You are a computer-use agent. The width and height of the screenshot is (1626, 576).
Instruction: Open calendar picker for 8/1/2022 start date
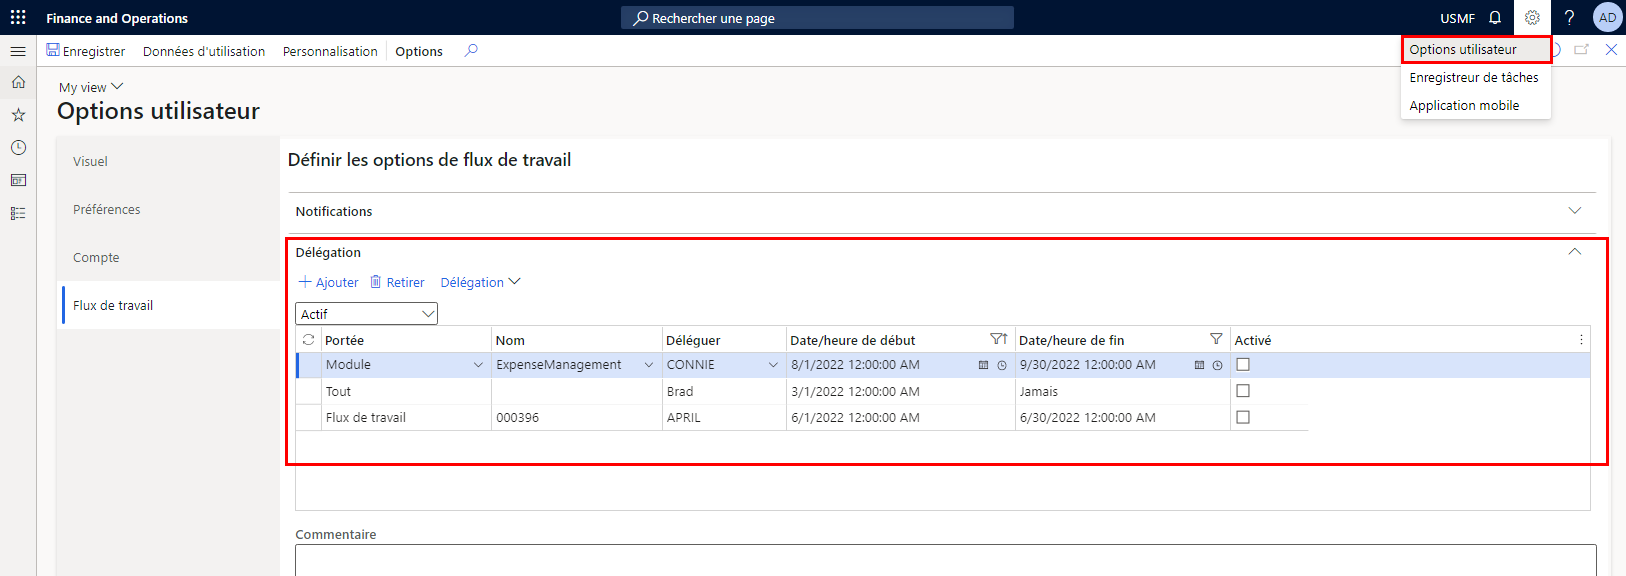983,365
